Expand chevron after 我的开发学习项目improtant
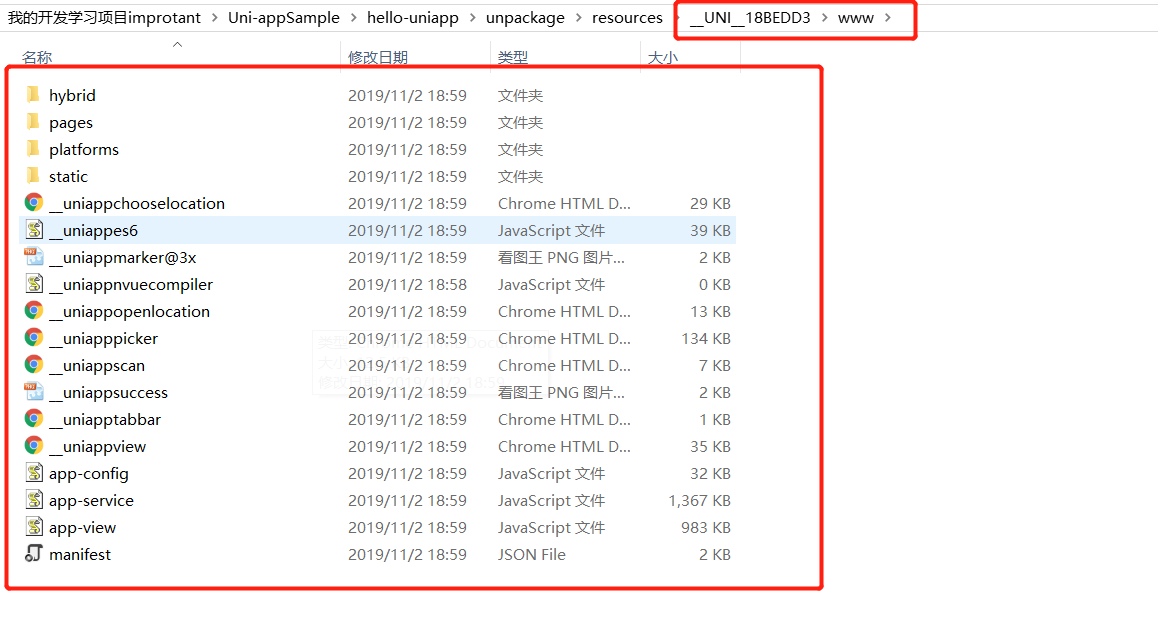1158x626 pixels. click(x=214, y=18)
